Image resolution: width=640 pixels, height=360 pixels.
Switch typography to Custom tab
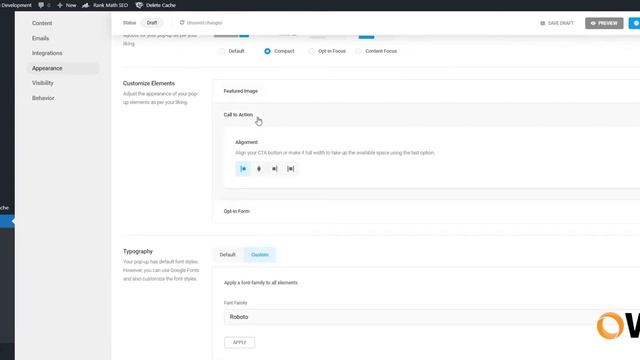click(x=260, y=255)
